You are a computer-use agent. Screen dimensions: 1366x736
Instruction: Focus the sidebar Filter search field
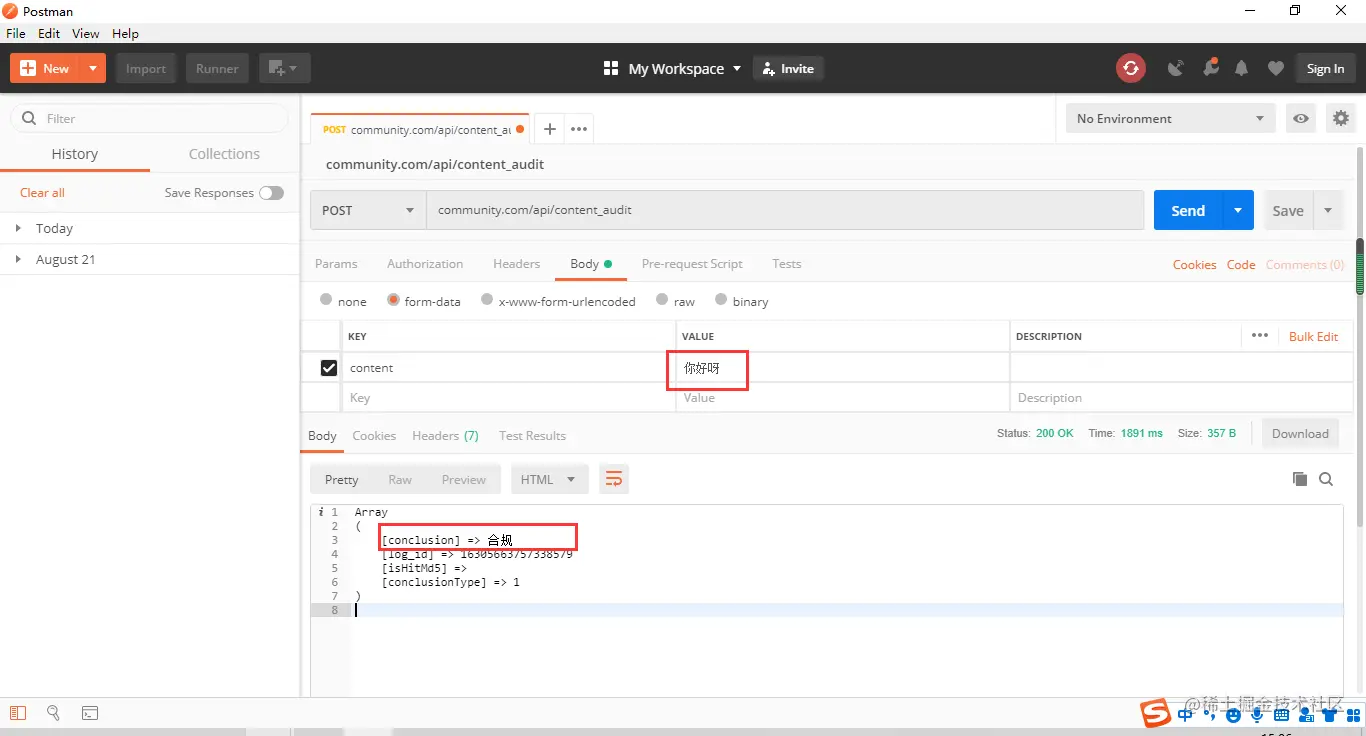pos(149,118)
